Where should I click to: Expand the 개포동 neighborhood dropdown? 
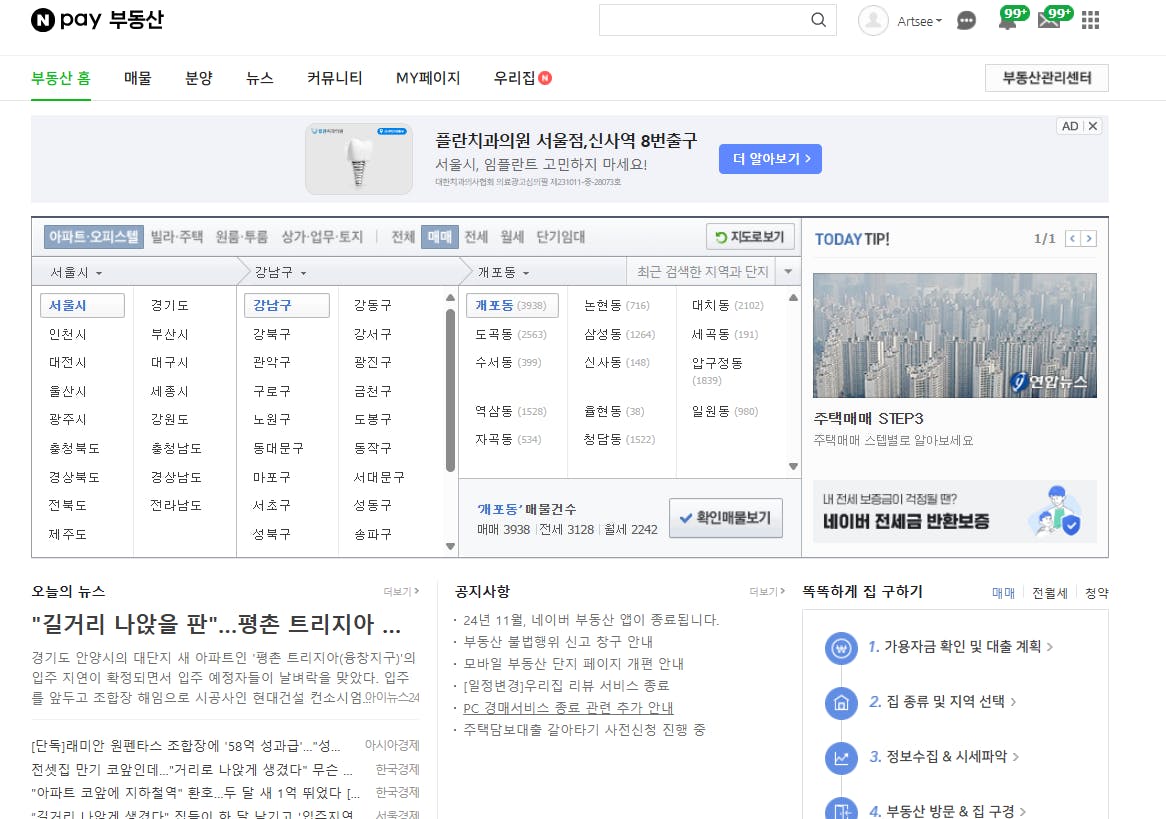(x=503, y=272)
